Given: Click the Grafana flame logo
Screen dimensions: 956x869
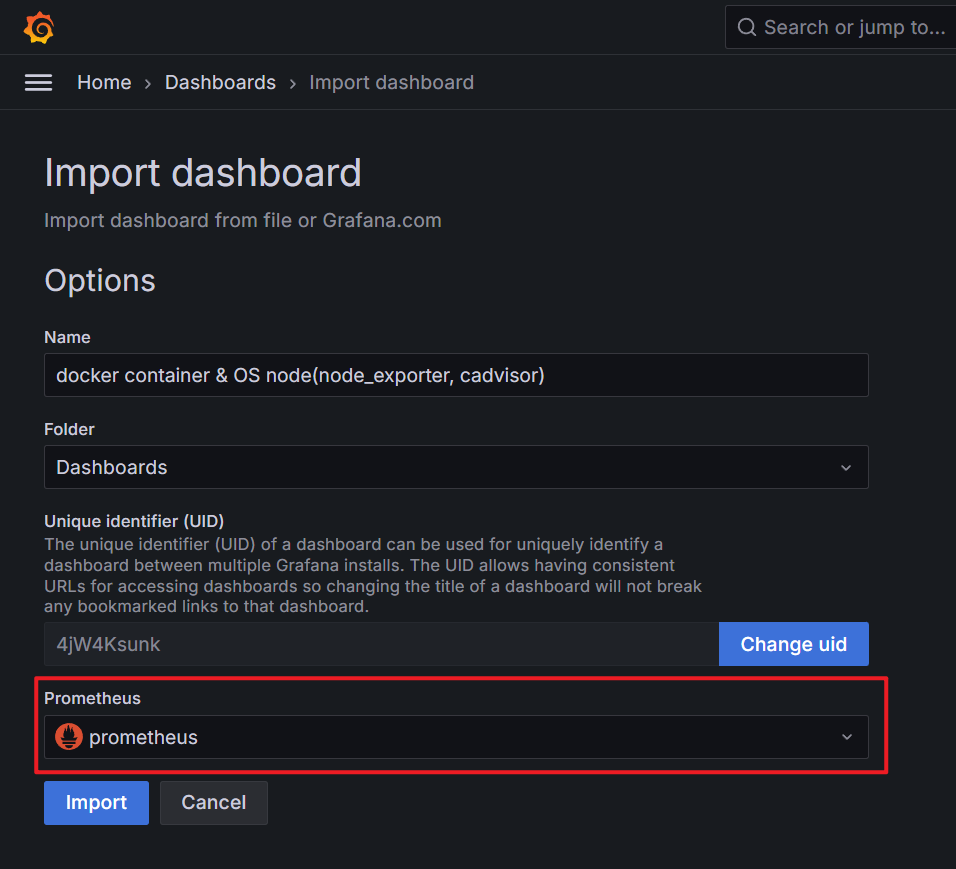Looking at the screenshot, I should [38, 27].
